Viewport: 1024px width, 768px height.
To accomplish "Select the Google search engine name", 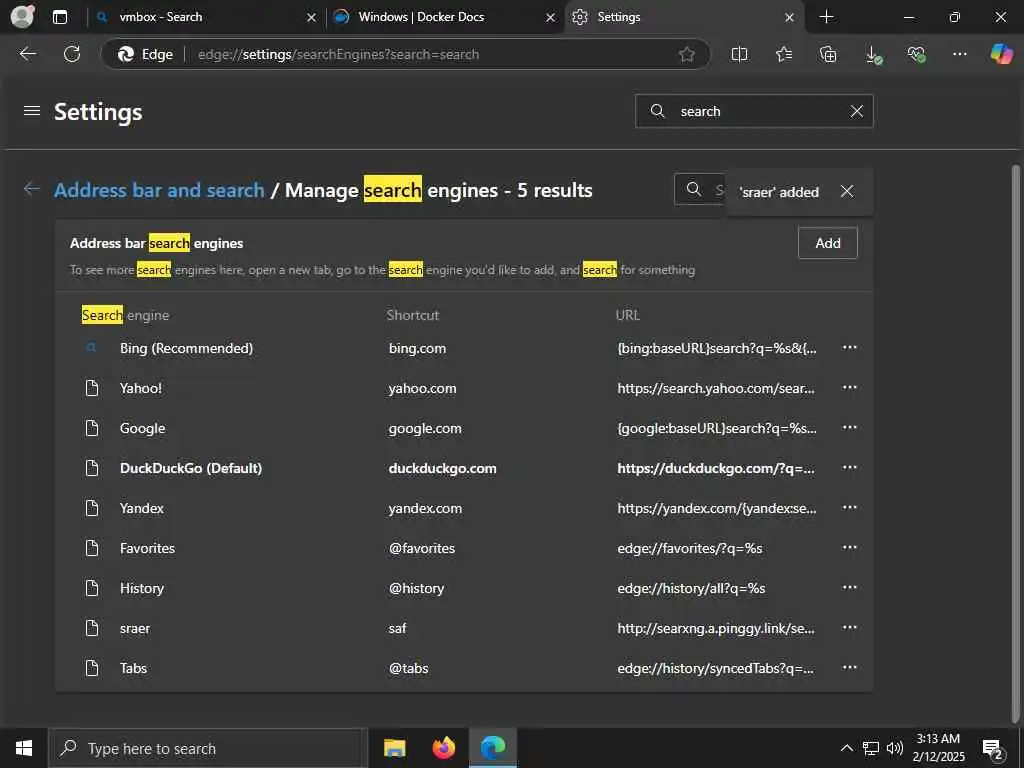I will [x=142, y=428].
